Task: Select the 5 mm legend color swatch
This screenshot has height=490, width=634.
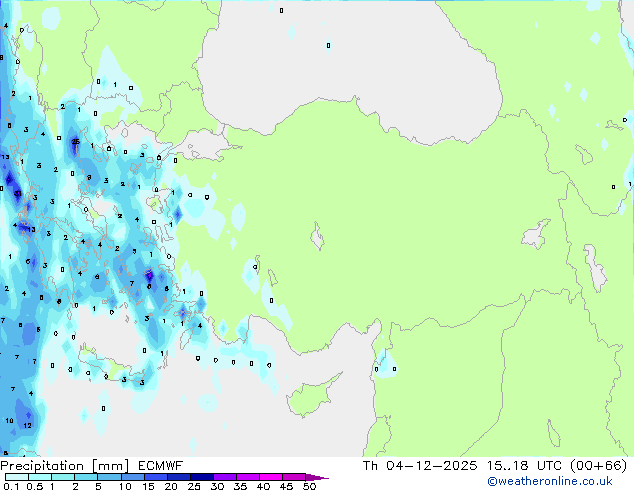Action: tap(109, 477)
